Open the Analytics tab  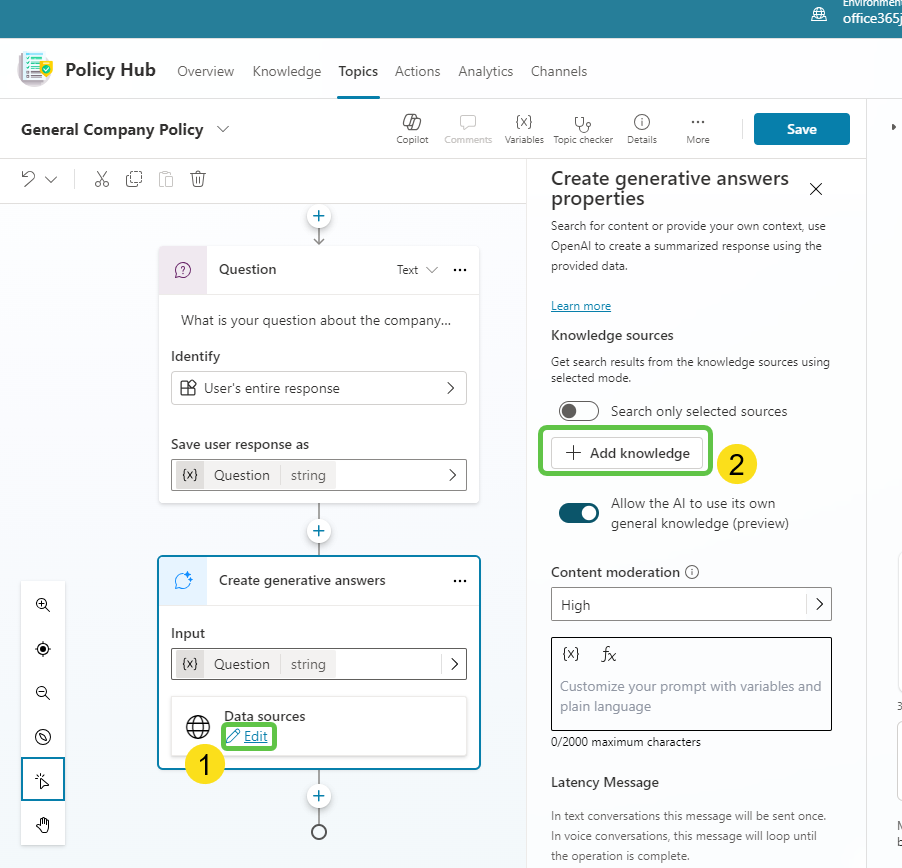click(485, 71)
